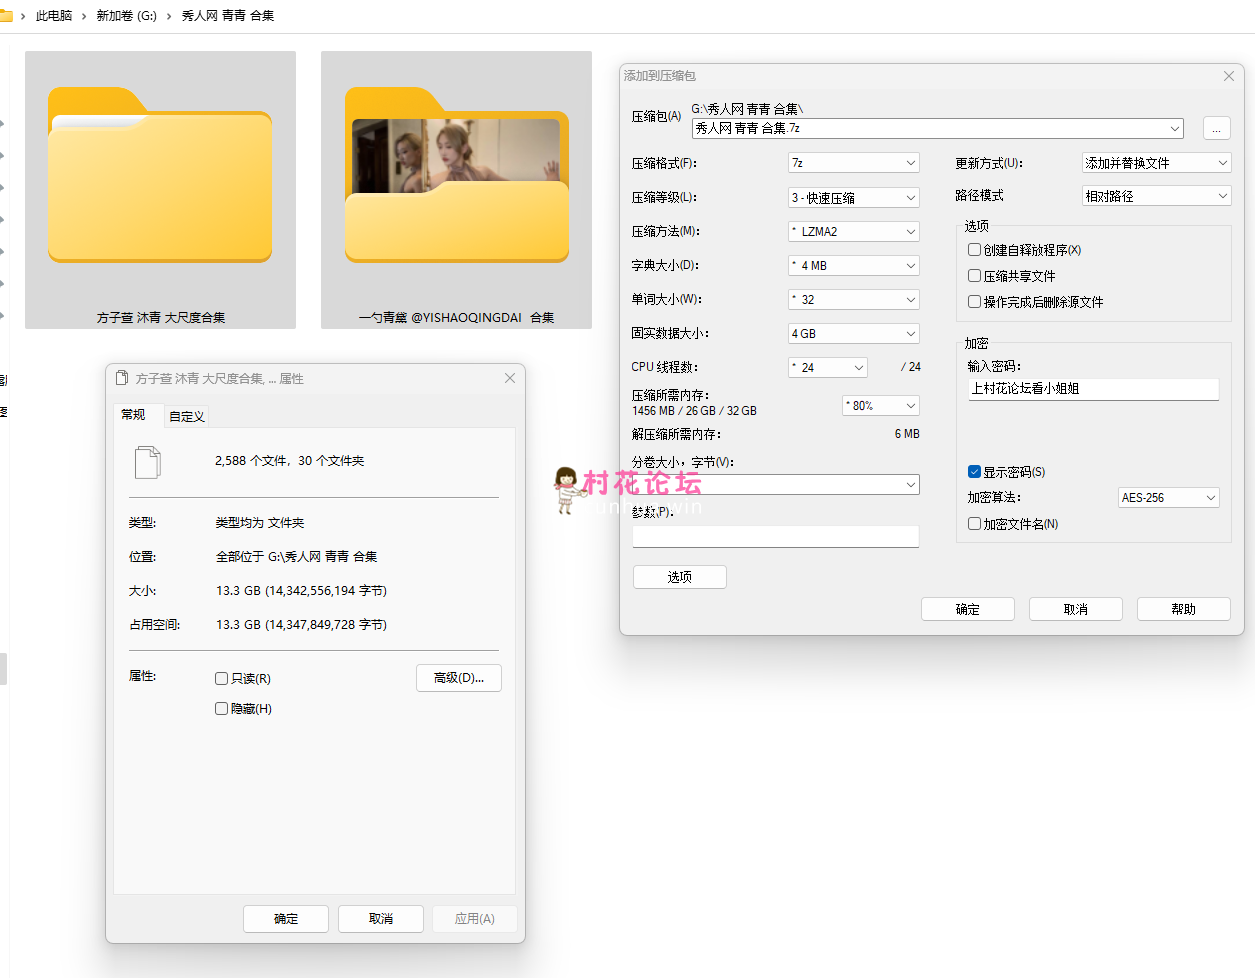Open the 更新方式 添加并替换文件 dropdown
The image size is (1255, 978).
click(x=1157, y=163)
